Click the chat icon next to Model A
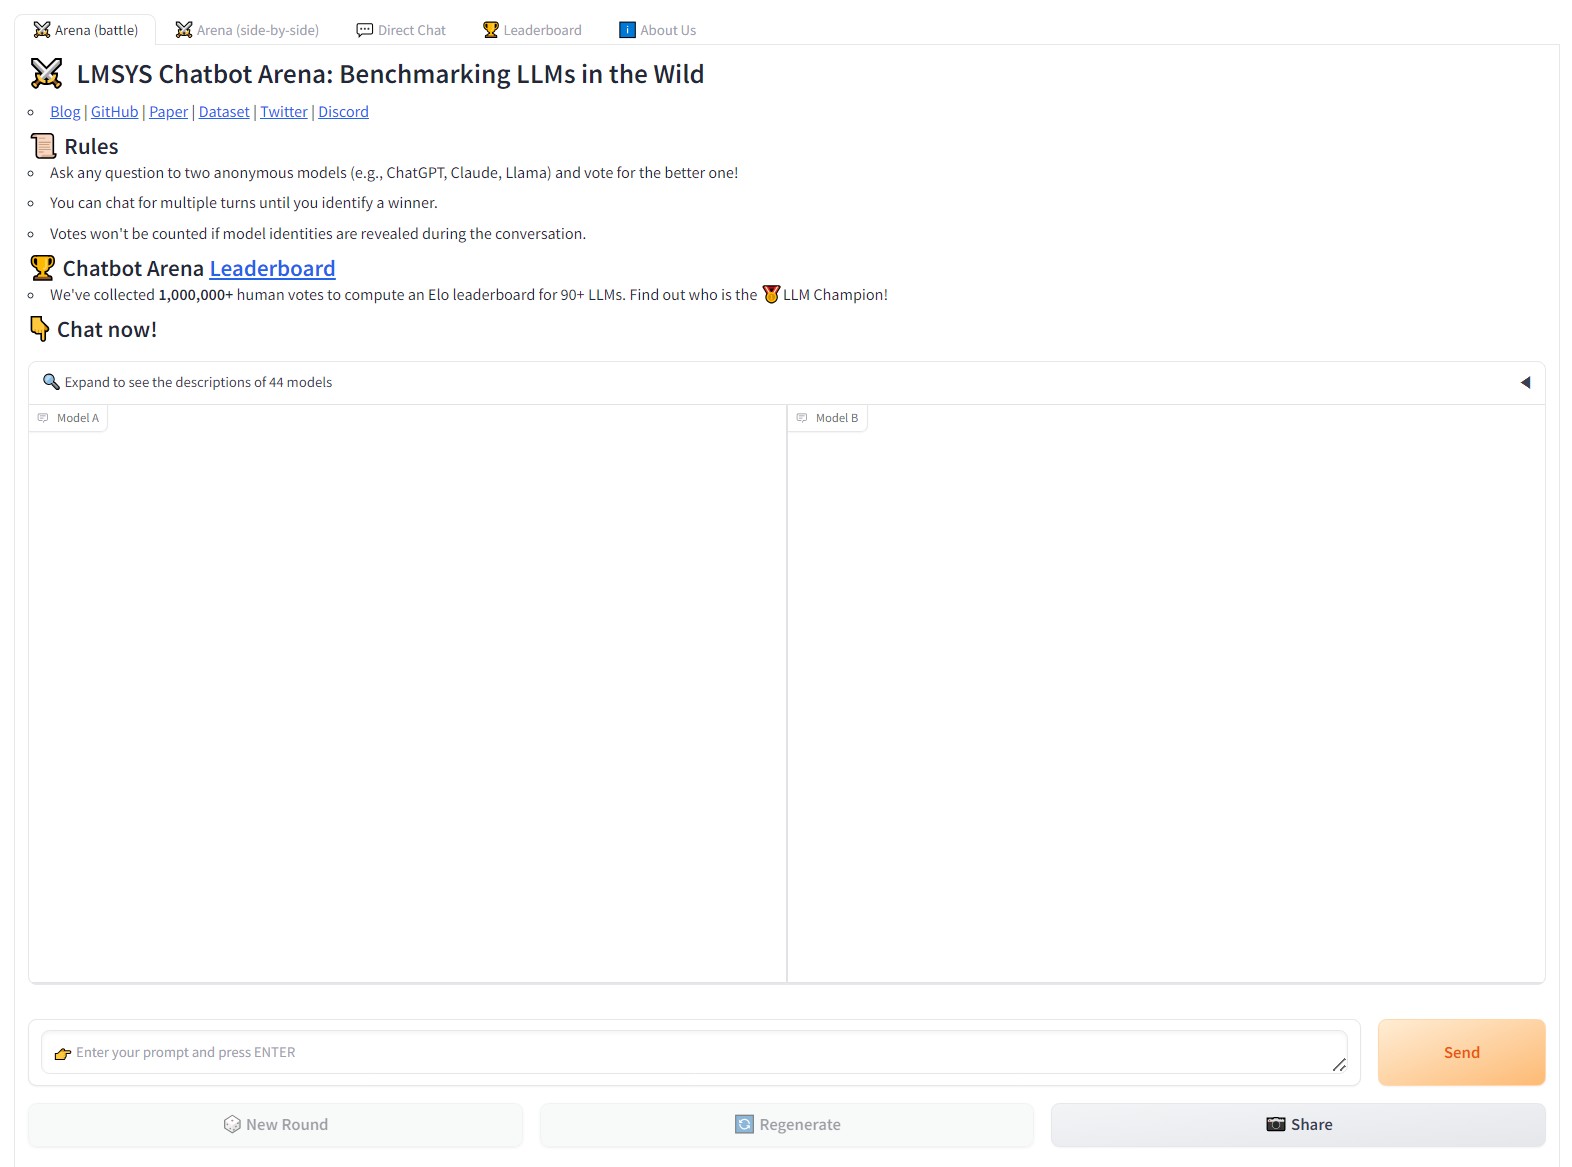The image size is (1572, 1167). (x=43, y=418)
